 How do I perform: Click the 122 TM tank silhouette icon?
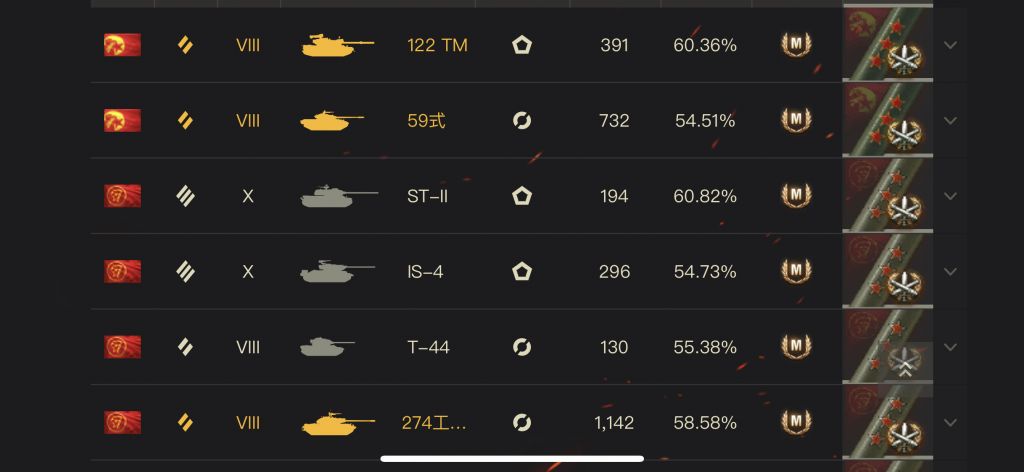(x=337, y=45)
